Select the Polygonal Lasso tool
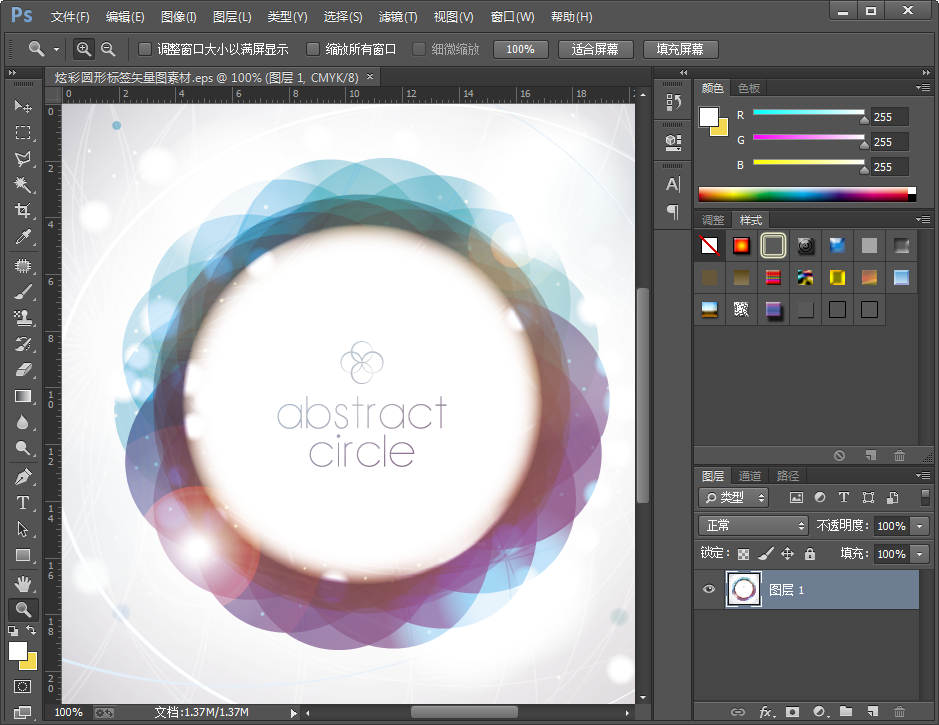This screenshot has height=725, width=939. [x=23, y=159]
